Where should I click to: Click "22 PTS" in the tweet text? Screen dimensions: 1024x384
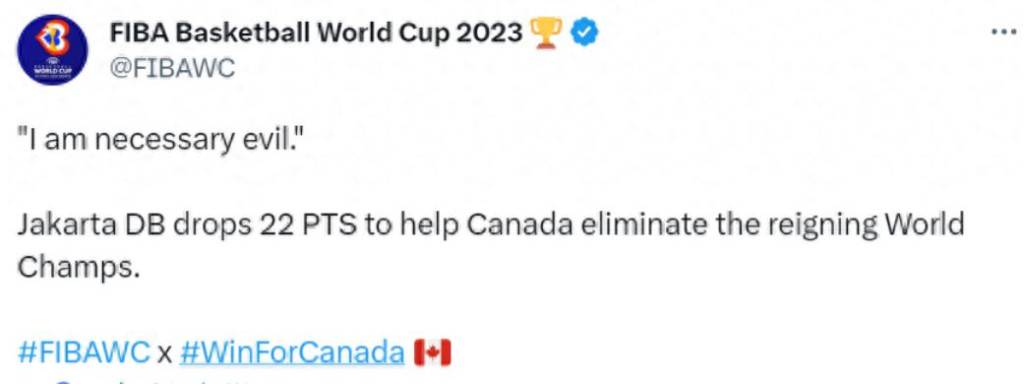[x=308, y=225]
